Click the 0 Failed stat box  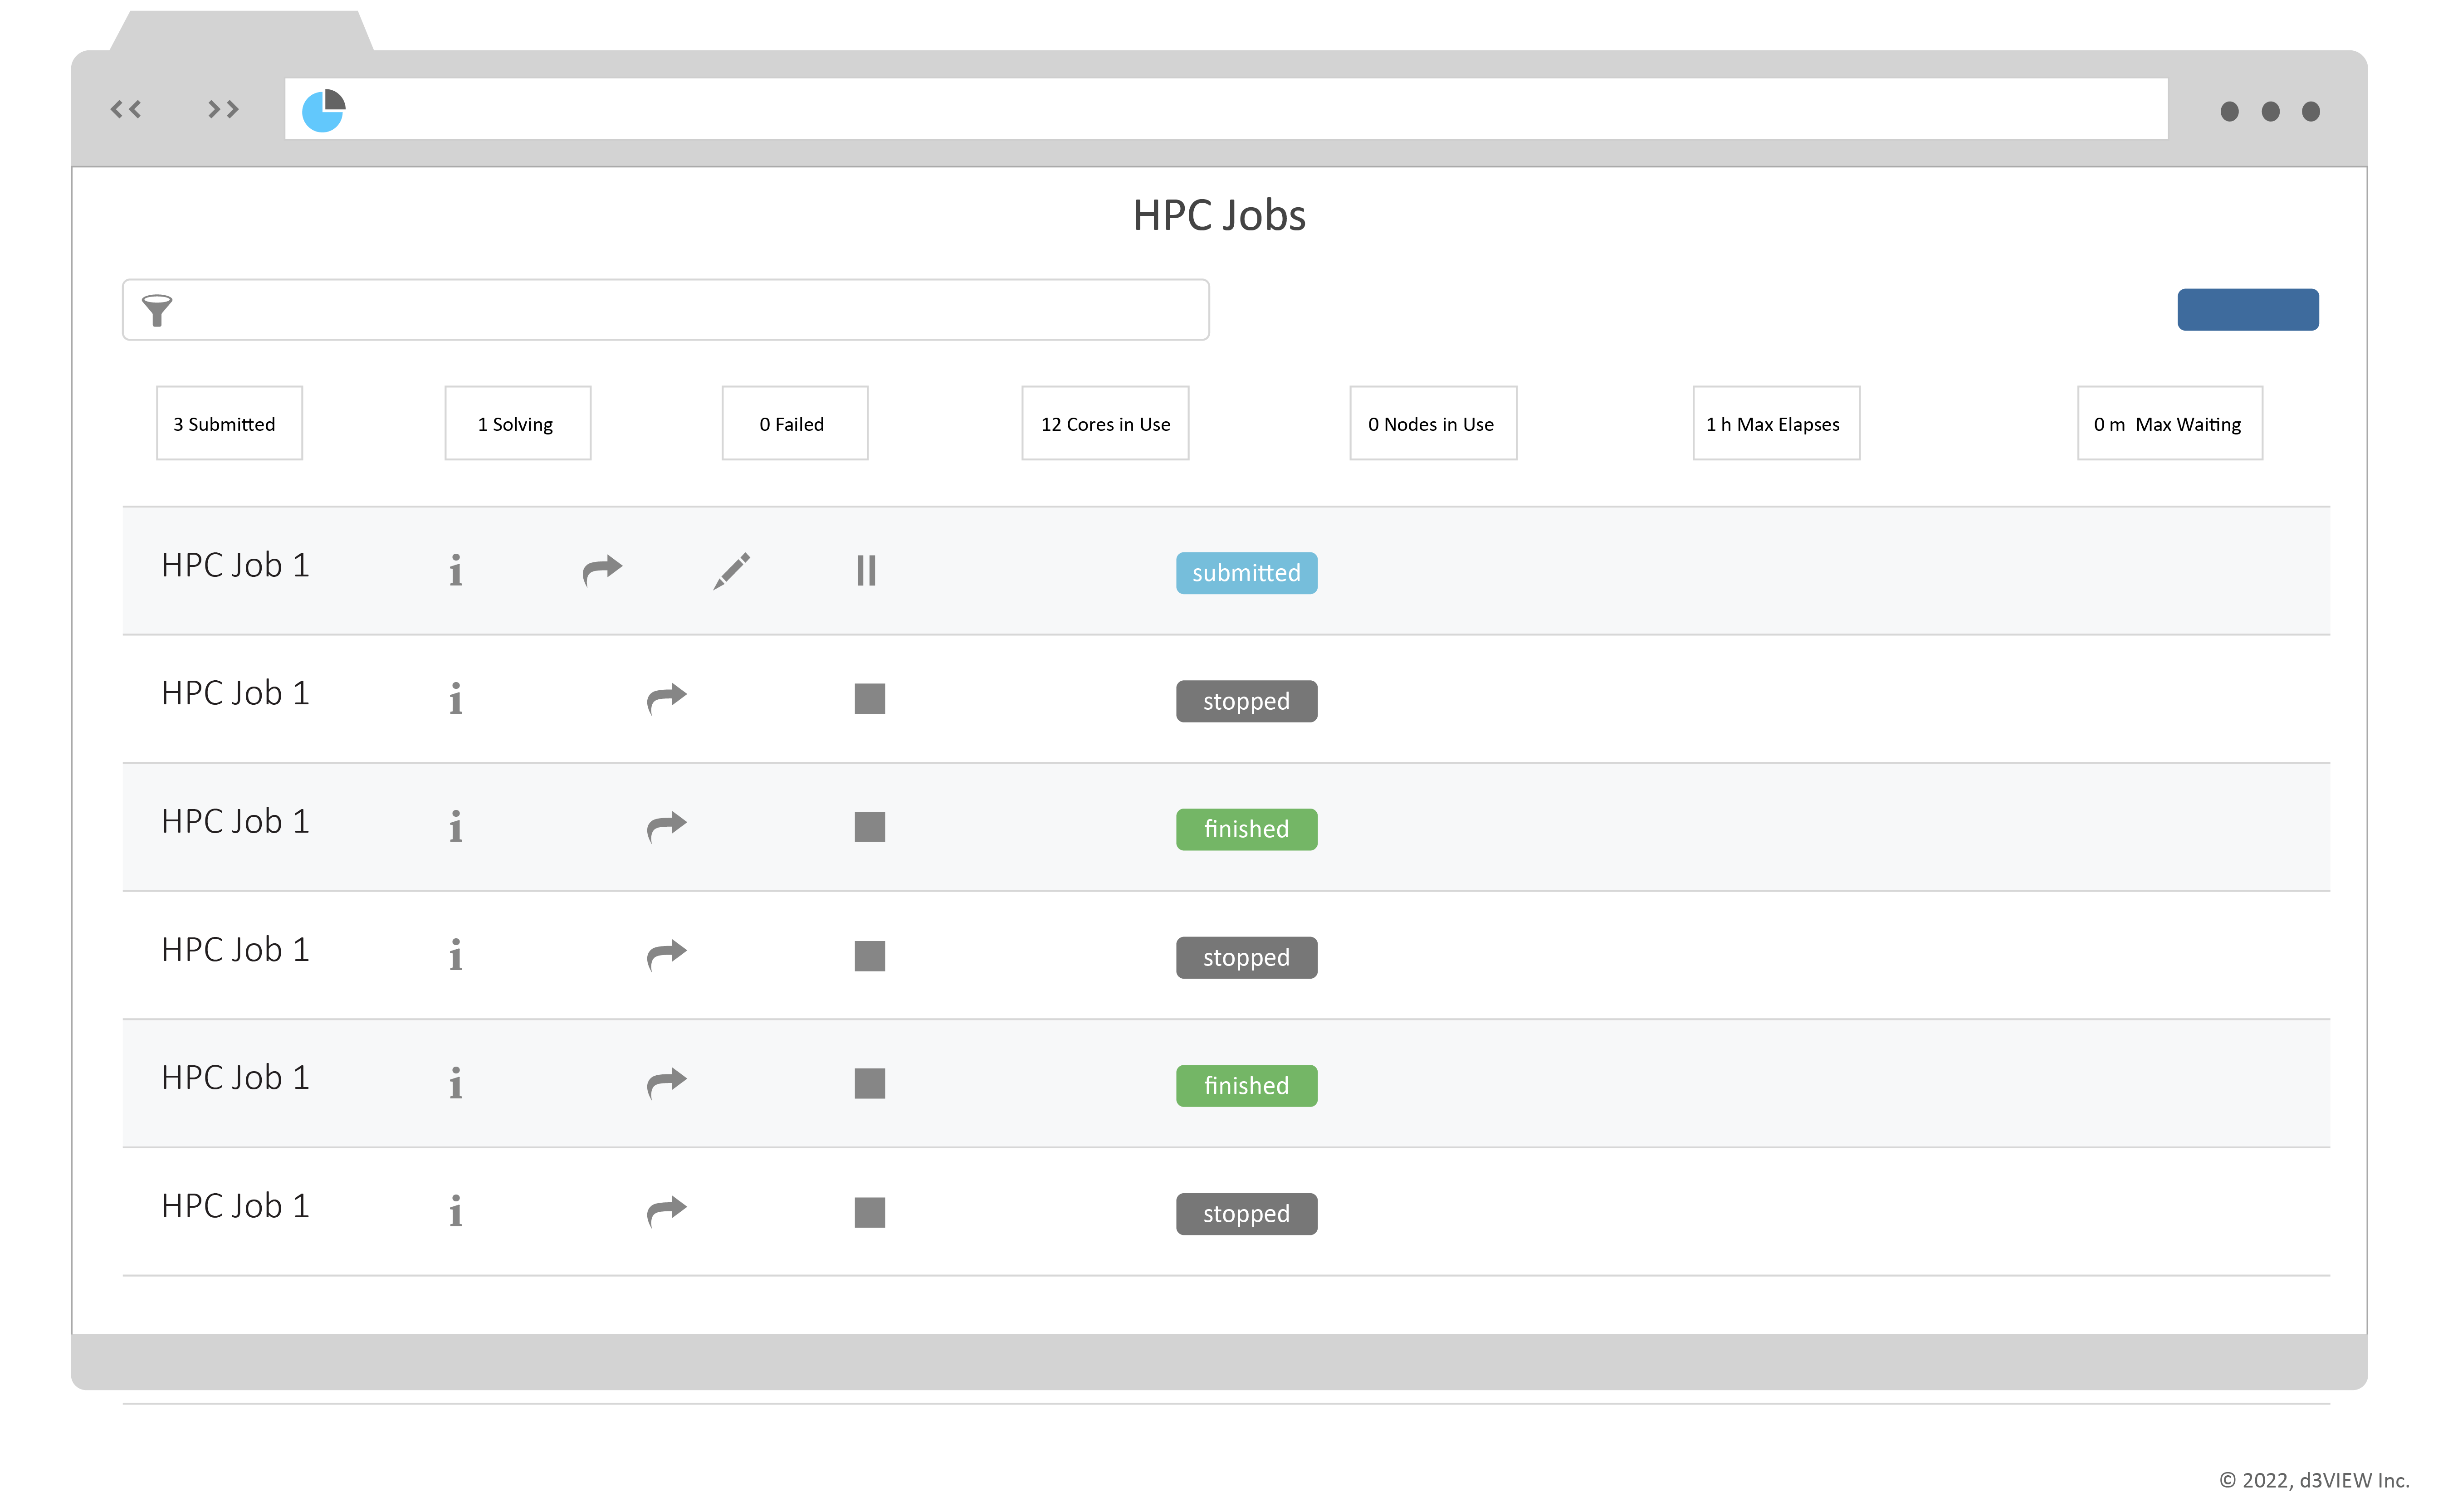(794, 424)
